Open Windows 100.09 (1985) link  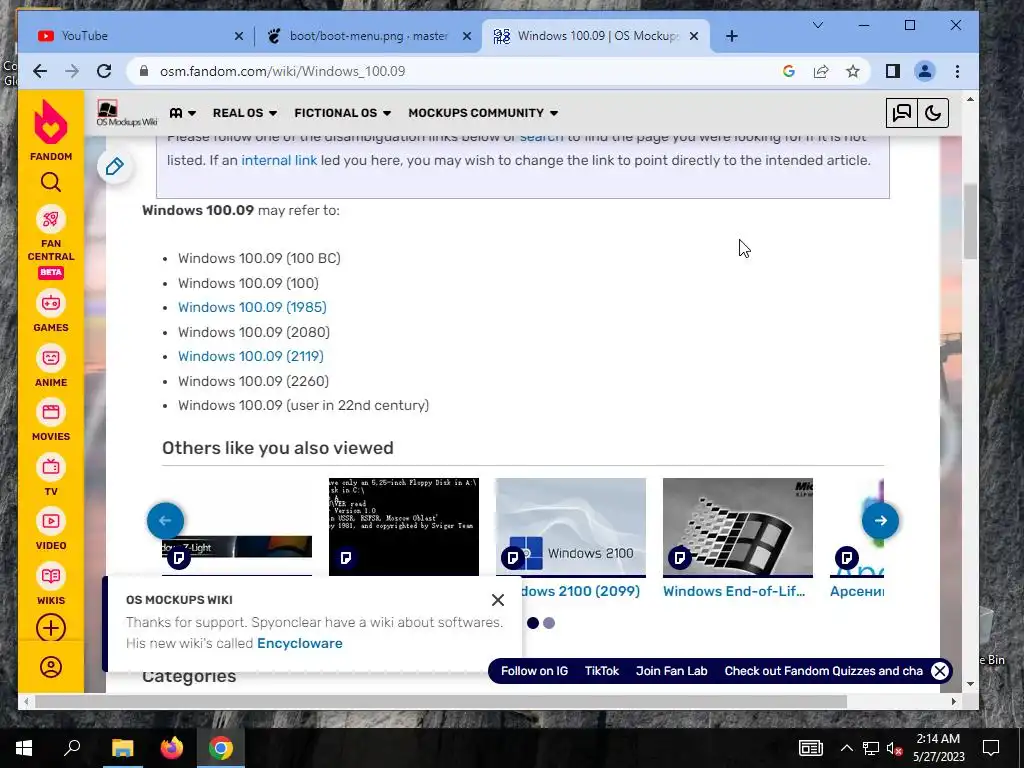pyautogui.click(x=252, y=307)
